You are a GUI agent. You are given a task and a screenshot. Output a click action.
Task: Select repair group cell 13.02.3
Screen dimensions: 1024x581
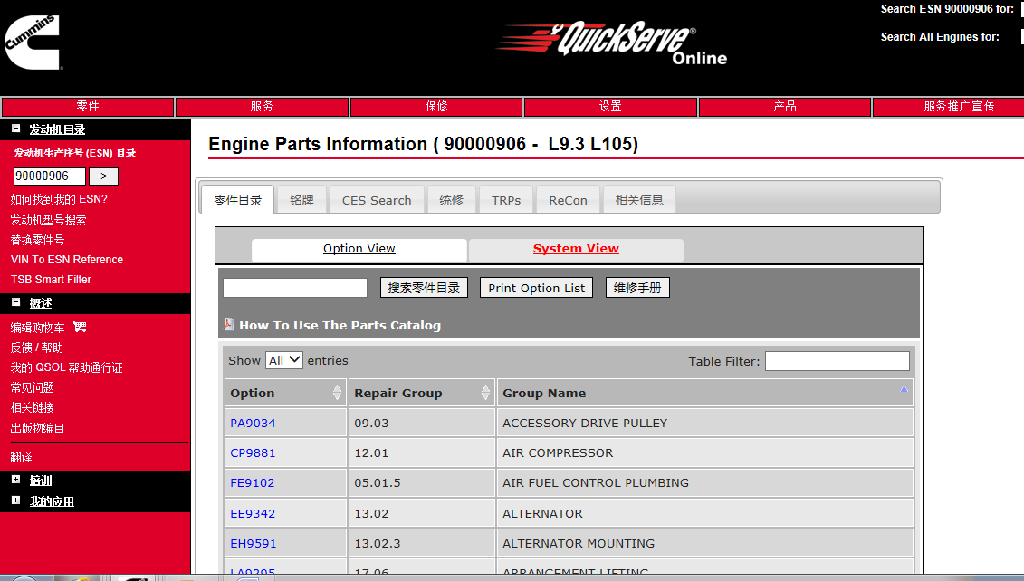pos(421,543)
